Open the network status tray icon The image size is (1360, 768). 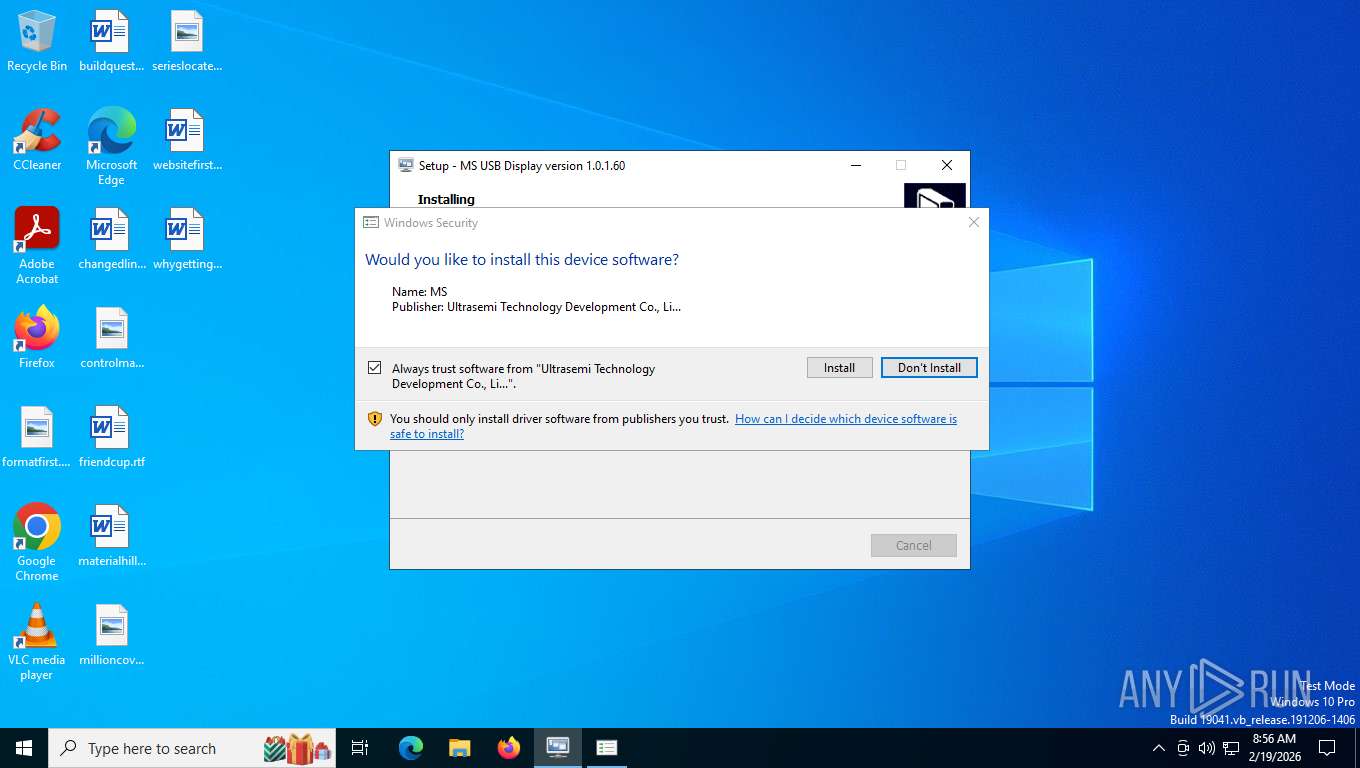click(x=1231, y=748)
